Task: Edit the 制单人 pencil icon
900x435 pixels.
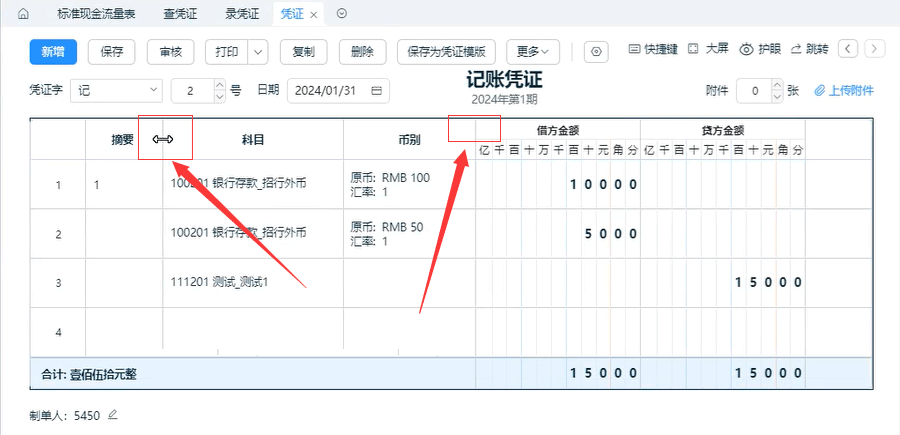Action: click(x=113, y=414)
